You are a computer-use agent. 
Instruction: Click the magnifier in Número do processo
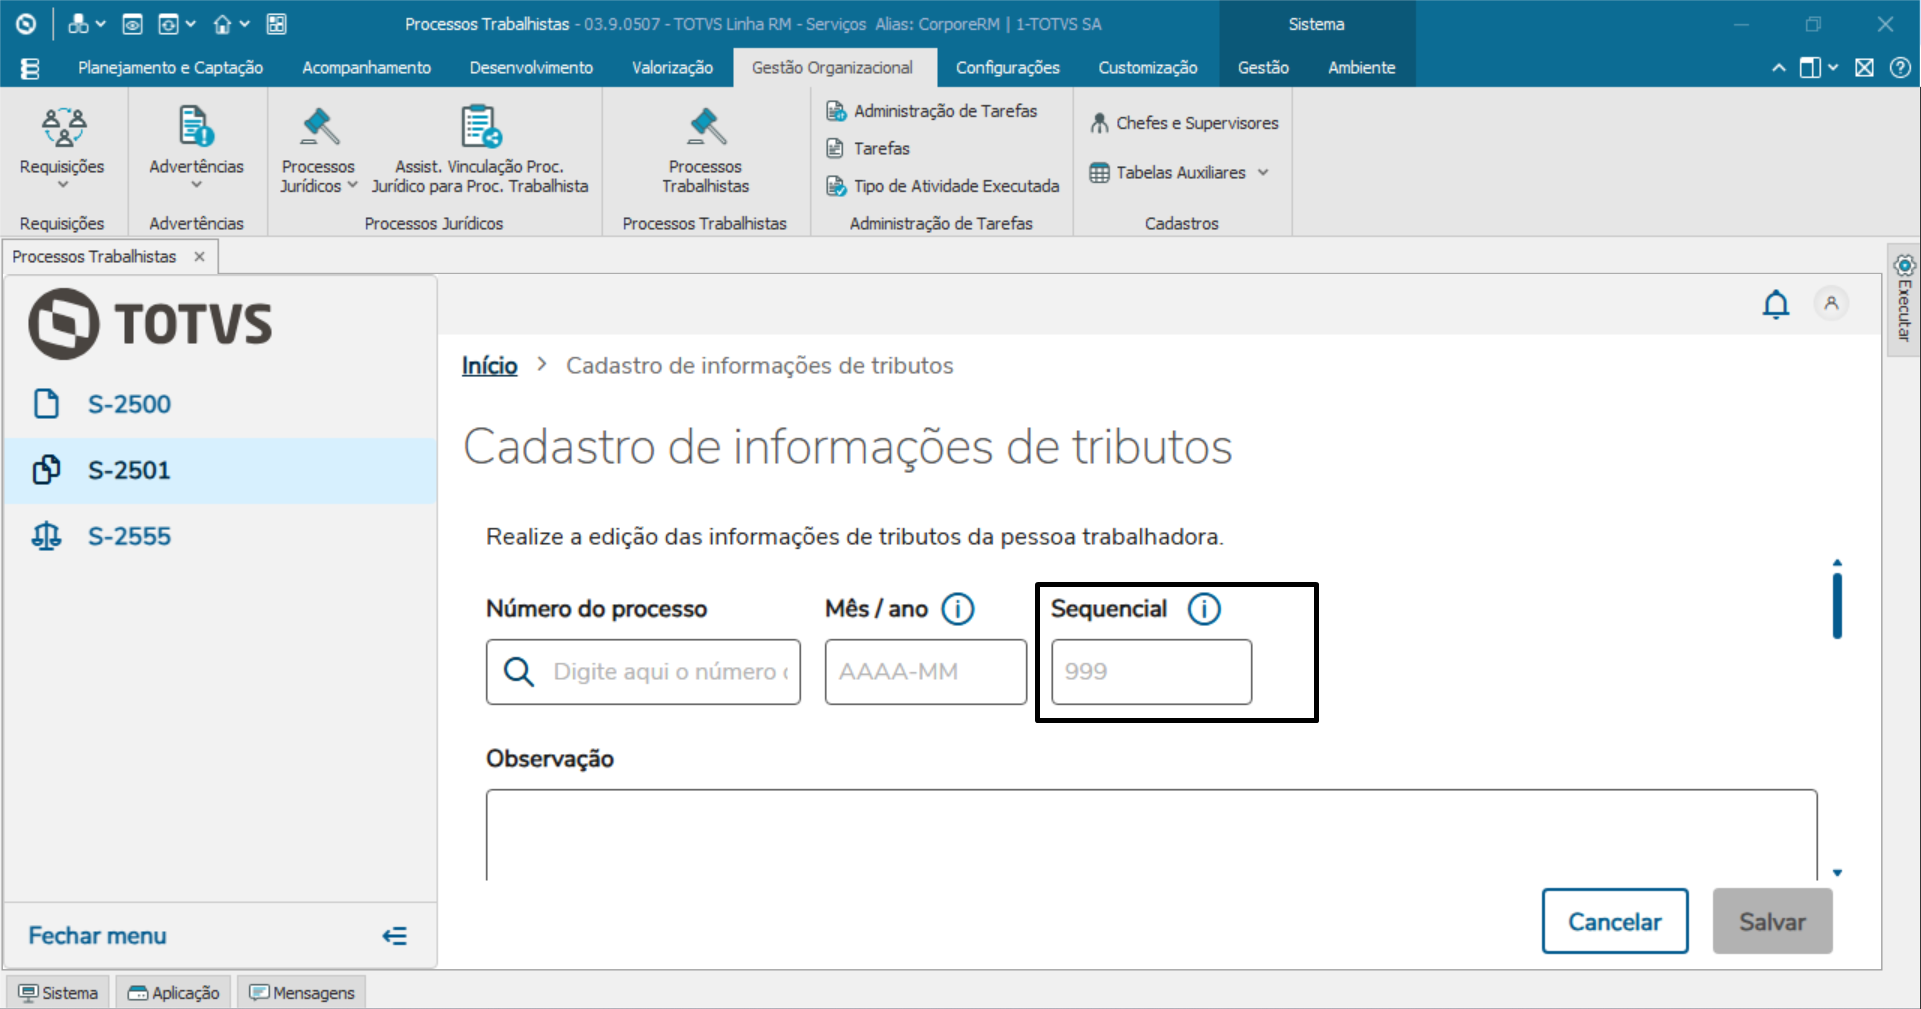pos(518,671)
